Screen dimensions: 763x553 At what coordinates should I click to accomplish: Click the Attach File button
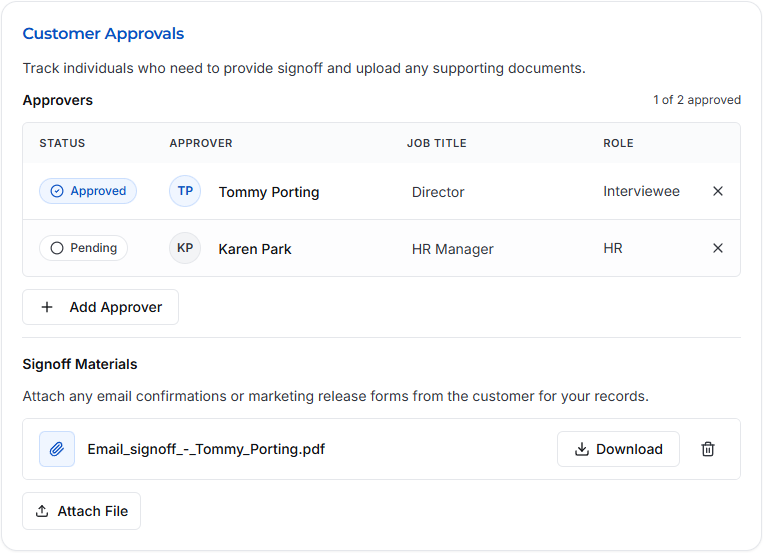(x=81, y=511)
